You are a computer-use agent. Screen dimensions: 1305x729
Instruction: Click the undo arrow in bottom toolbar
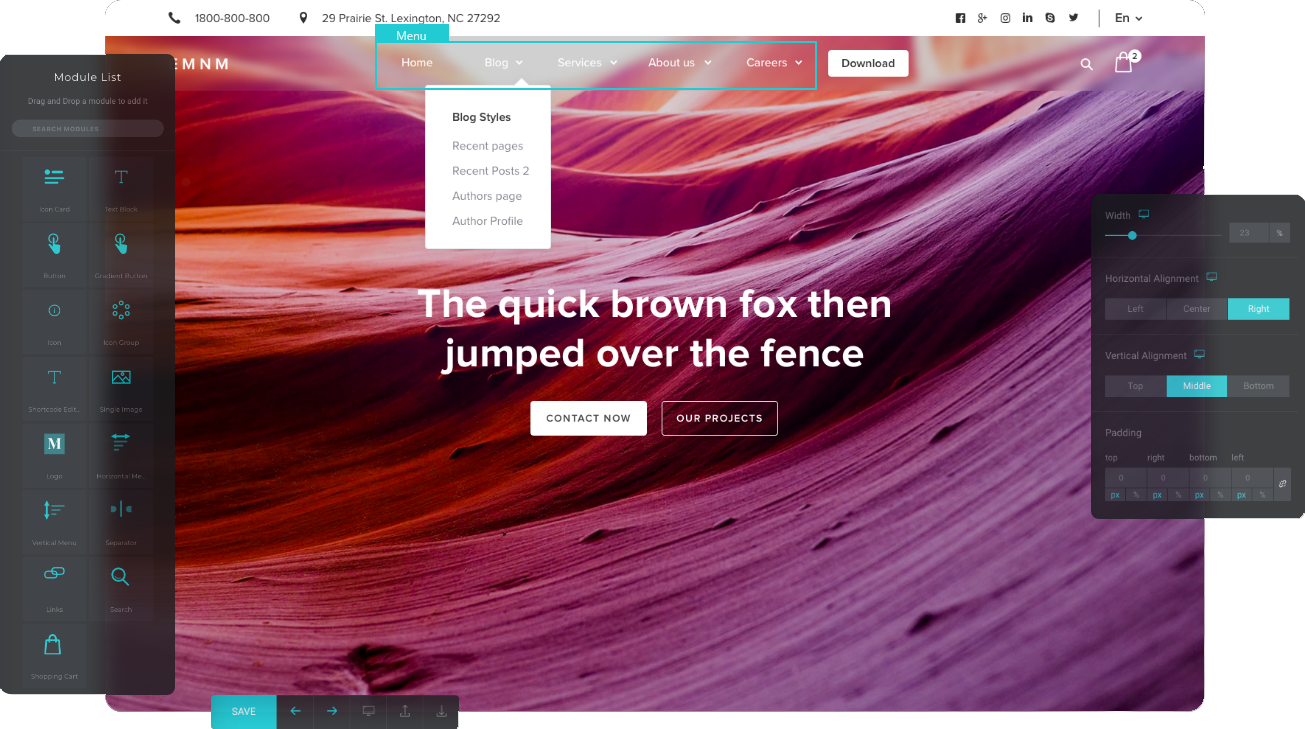(x=295, y=711)
